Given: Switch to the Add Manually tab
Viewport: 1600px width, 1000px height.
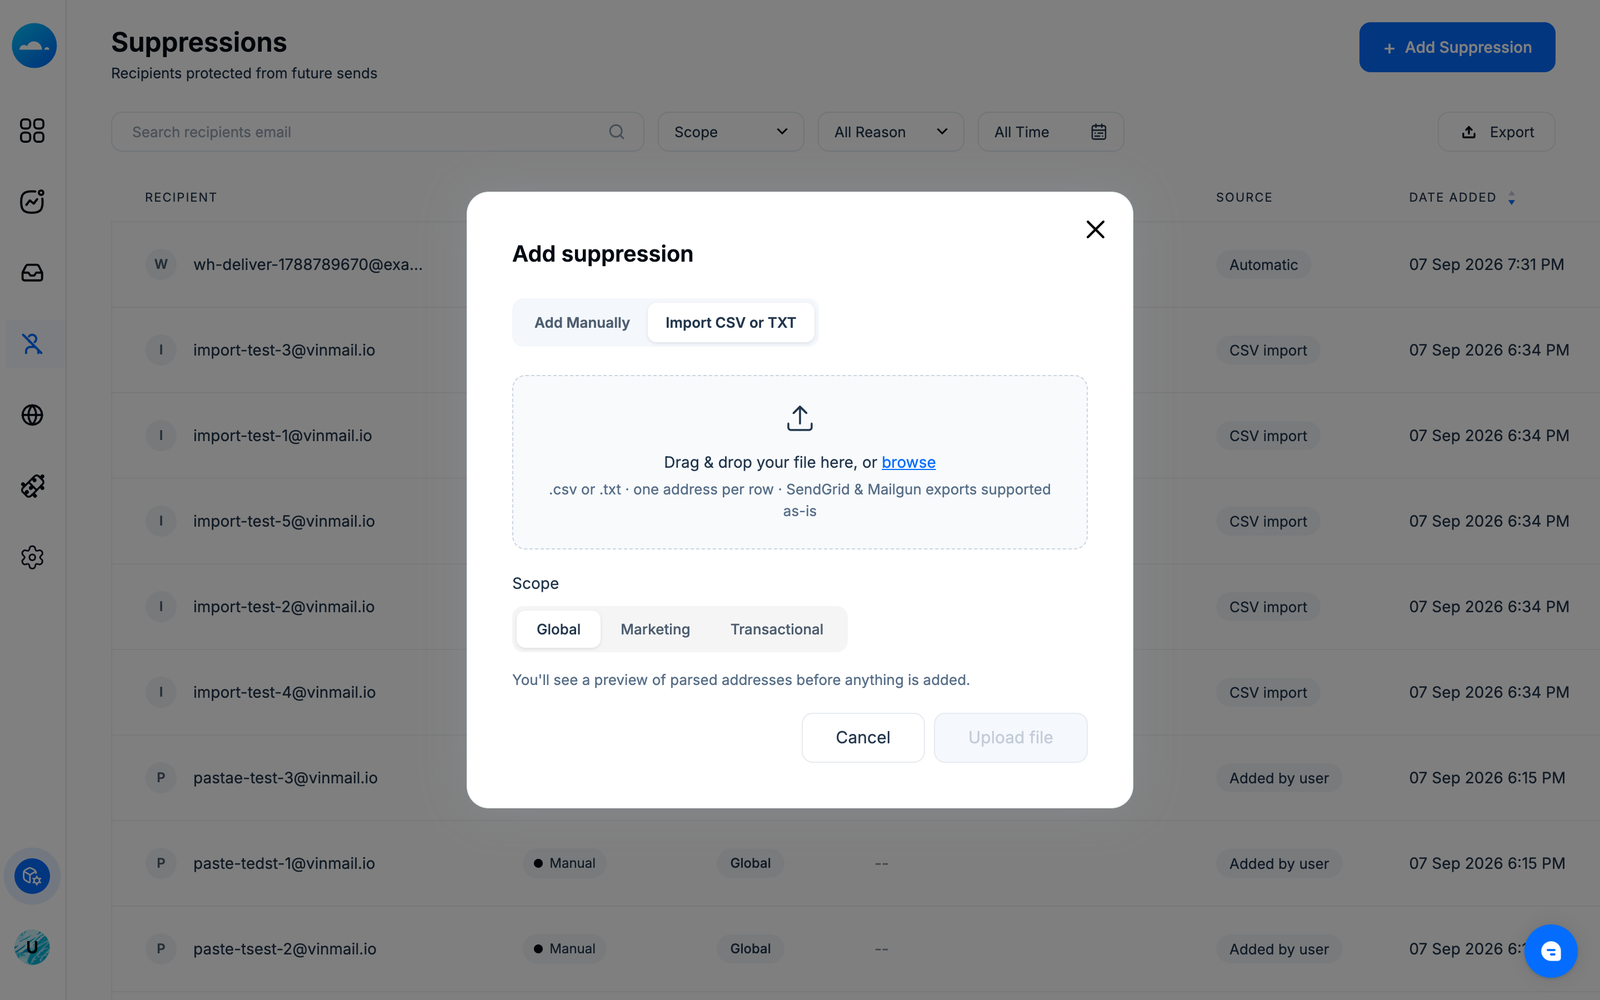Looking at the screenshot, I should coord(582,323).
